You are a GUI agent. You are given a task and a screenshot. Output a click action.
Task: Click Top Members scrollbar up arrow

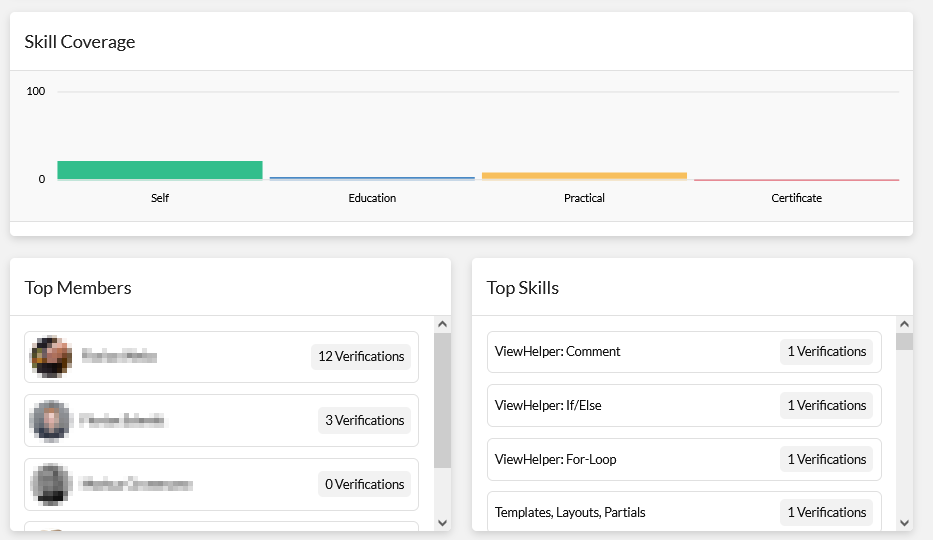pyautogui.click(x=442, y=324)
